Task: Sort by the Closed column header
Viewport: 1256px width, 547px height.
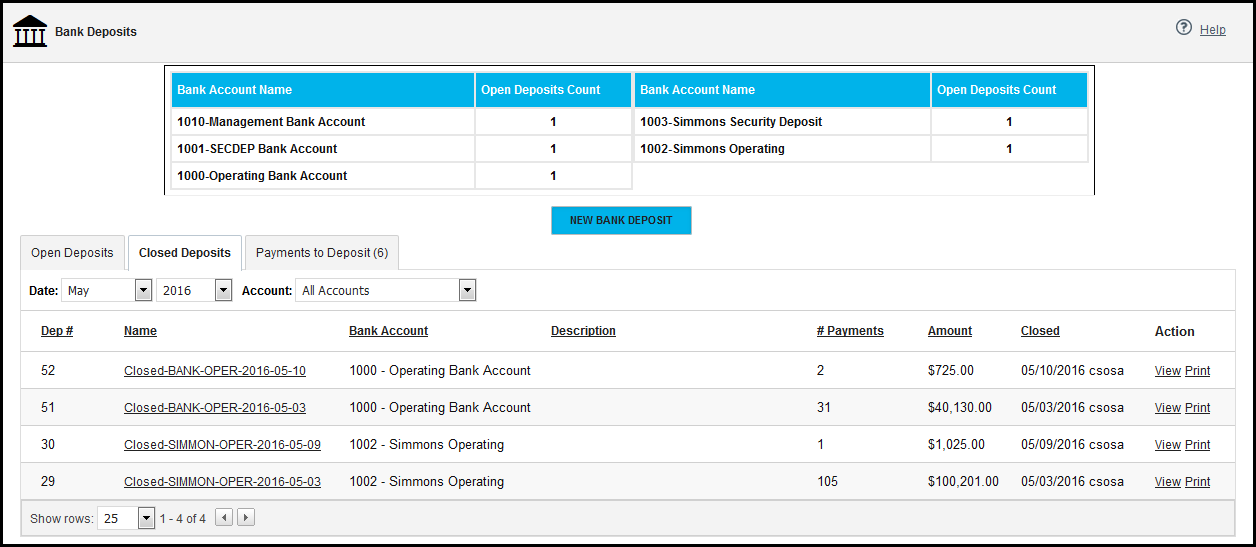Action: (1040, 331)
